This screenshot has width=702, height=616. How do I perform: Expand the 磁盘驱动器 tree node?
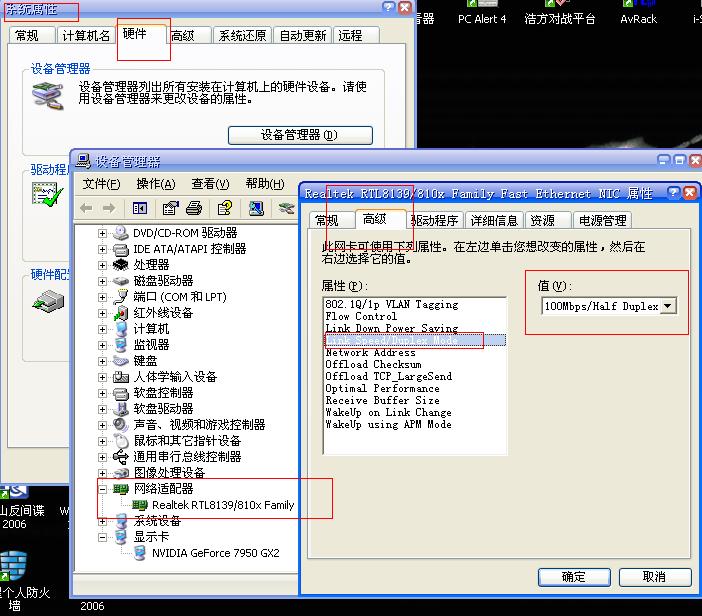(x=102, y=281)
